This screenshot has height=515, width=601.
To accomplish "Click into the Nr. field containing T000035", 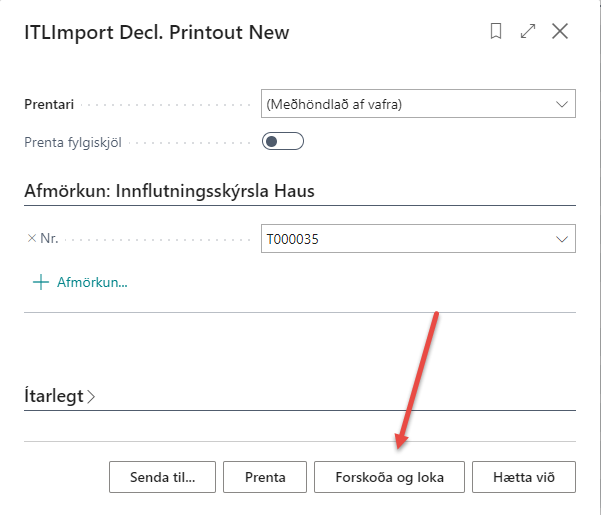I will click(x=400, y=239).
